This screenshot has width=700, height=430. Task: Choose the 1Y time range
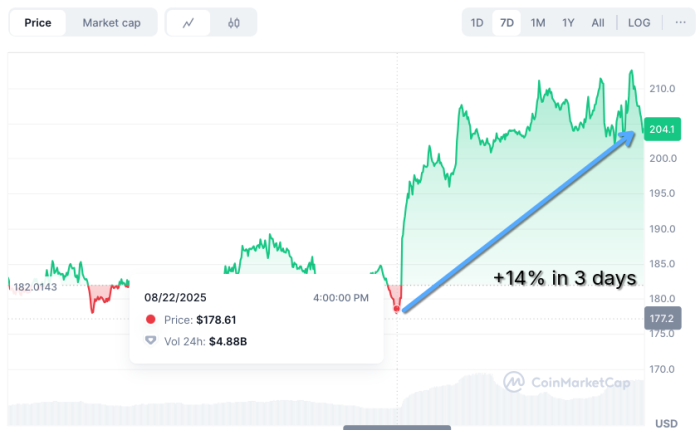point(568,22)
